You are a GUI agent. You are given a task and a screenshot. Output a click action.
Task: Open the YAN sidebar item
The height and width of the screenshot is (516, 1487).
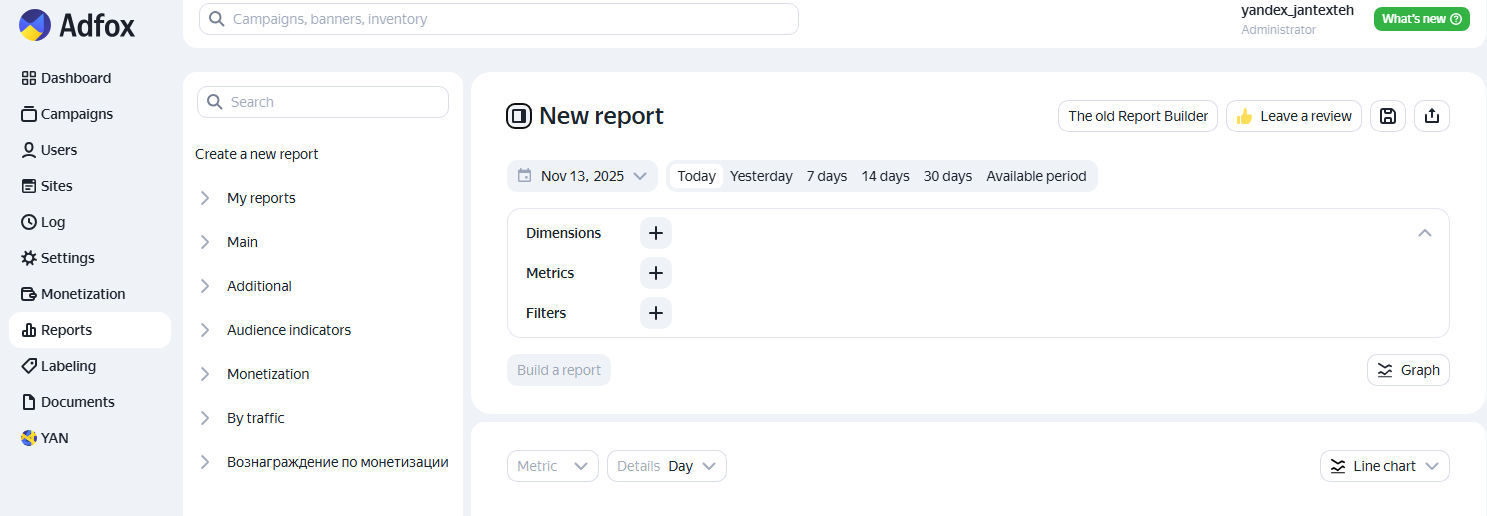point(55,438)
